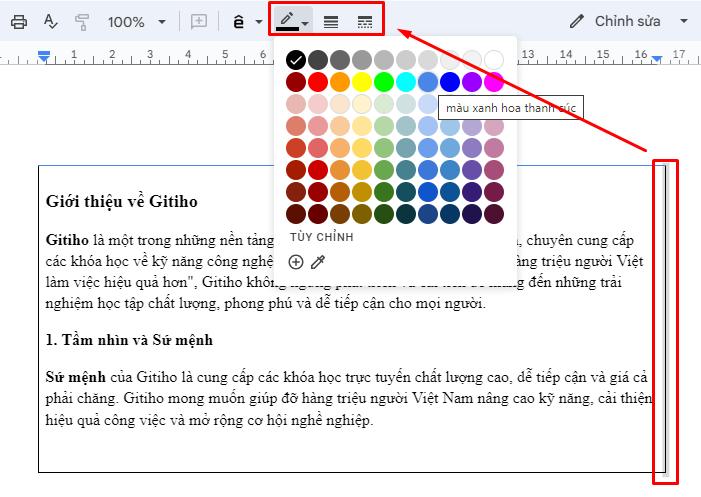This screenshot has width=701, height=497.
Task: Choose the black color swatch
Action: 296,60
